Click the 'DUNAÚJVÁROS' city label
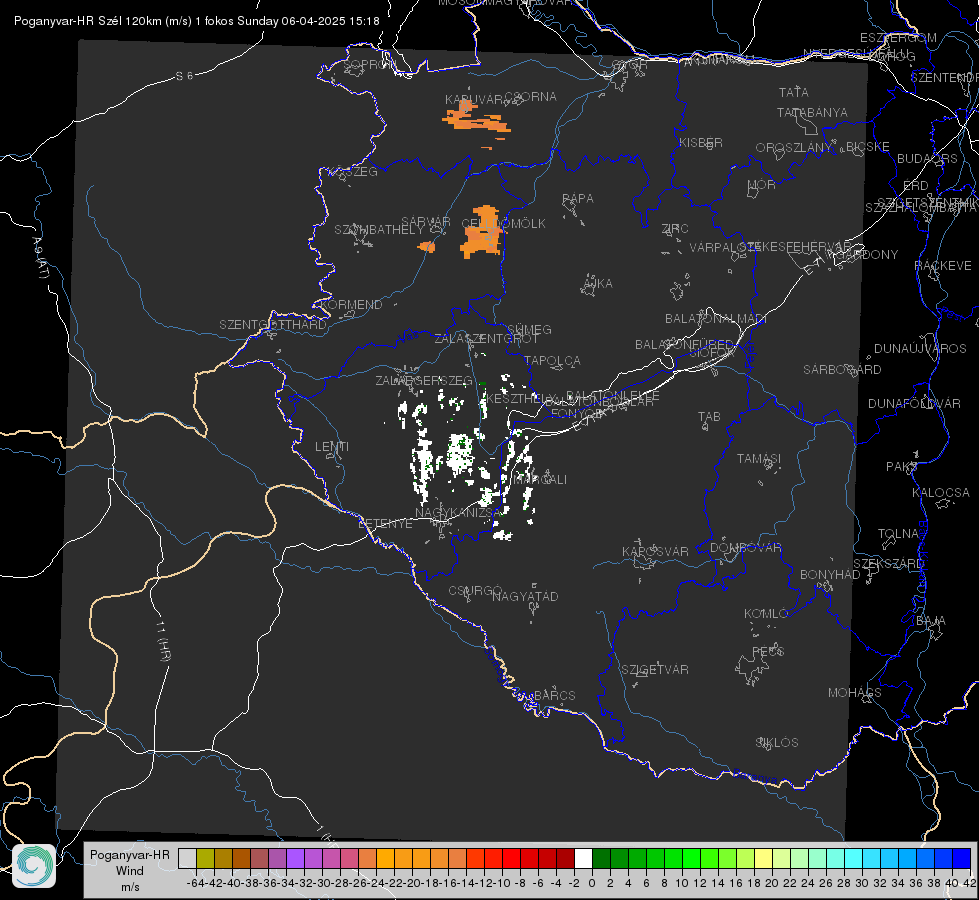Image resolution: width=979 pixels, height=900 pixels. (920, 349)
